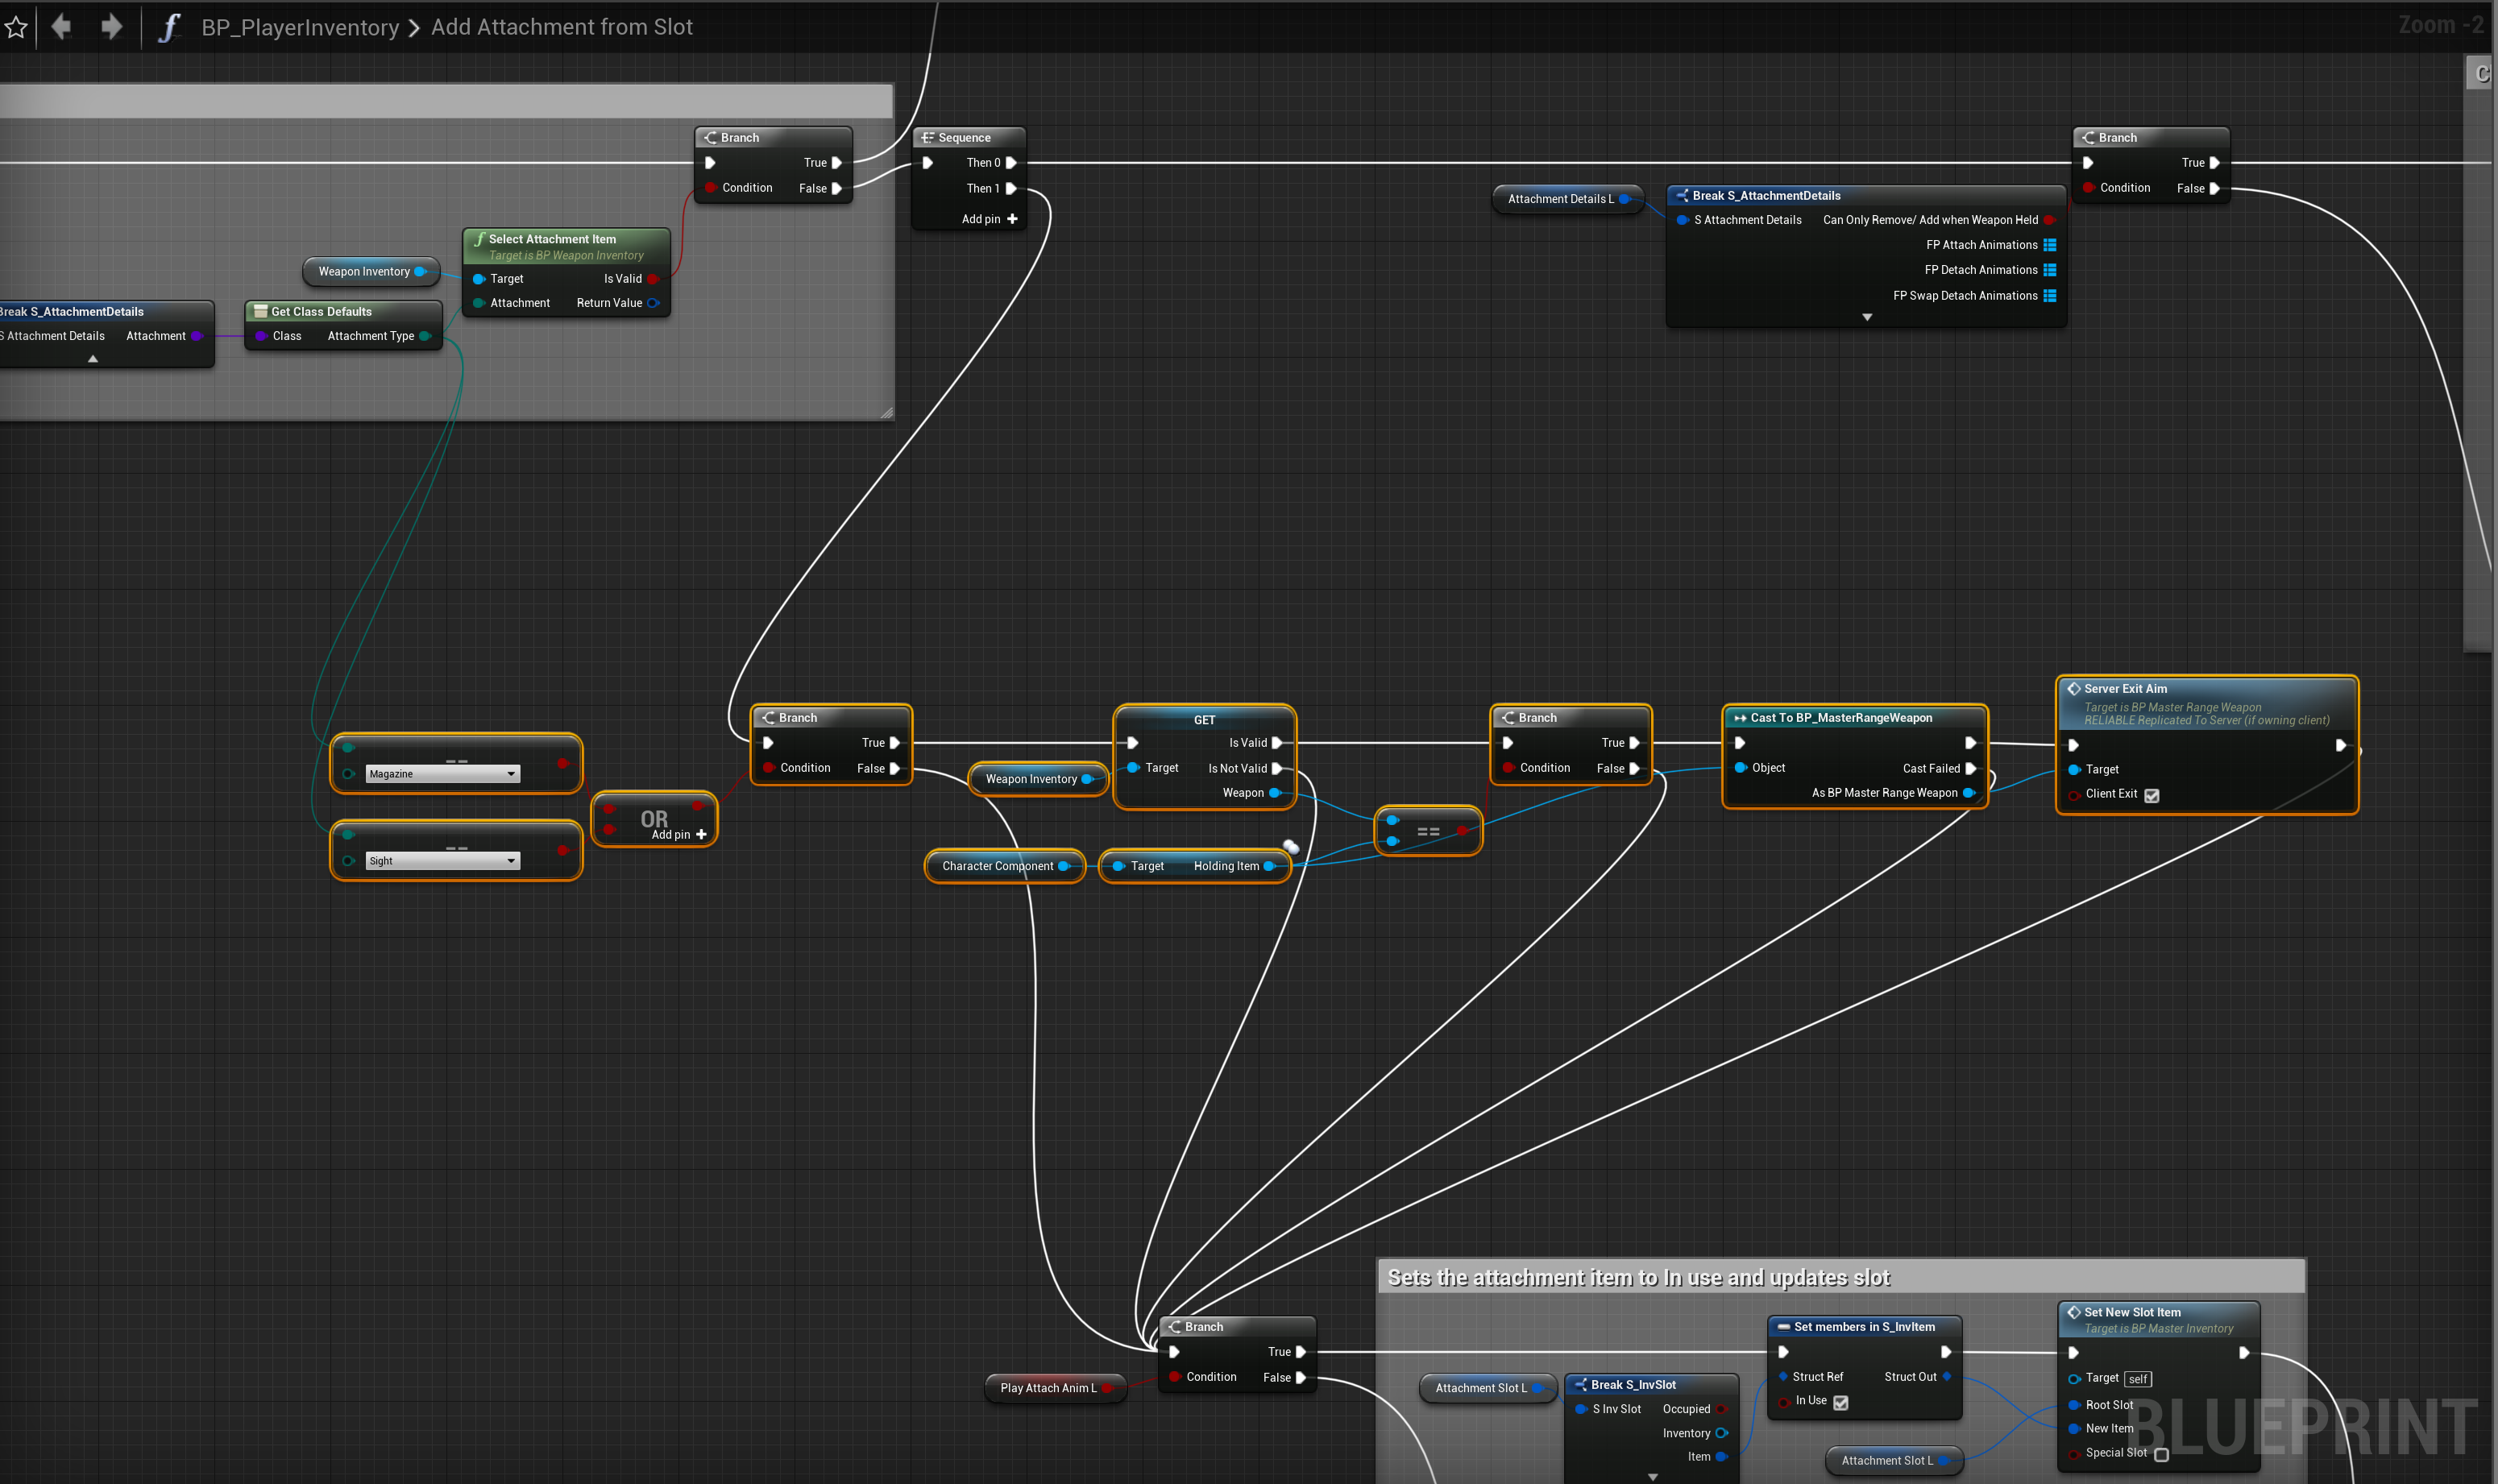This screenshot has width=2498, height=1484.
Task: Click the favorite star icon
Action: tap(15, 27)
